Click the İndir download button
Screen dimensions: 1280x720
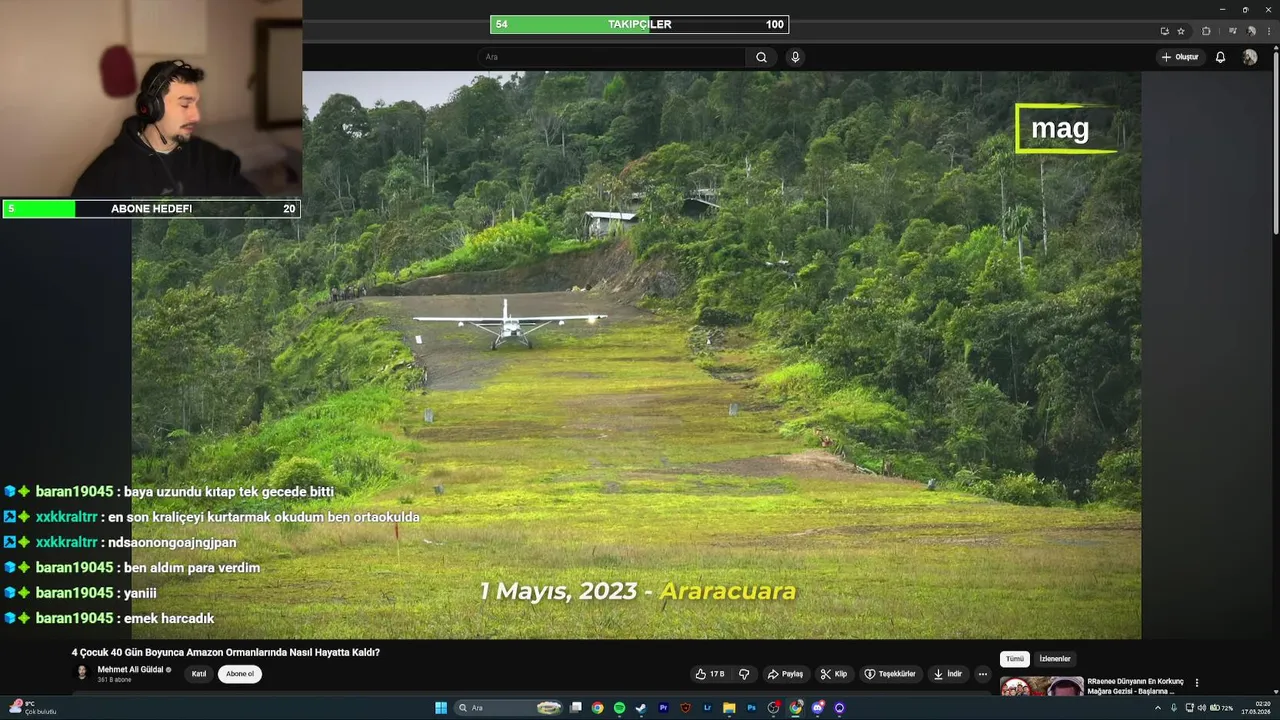(948, 674)
